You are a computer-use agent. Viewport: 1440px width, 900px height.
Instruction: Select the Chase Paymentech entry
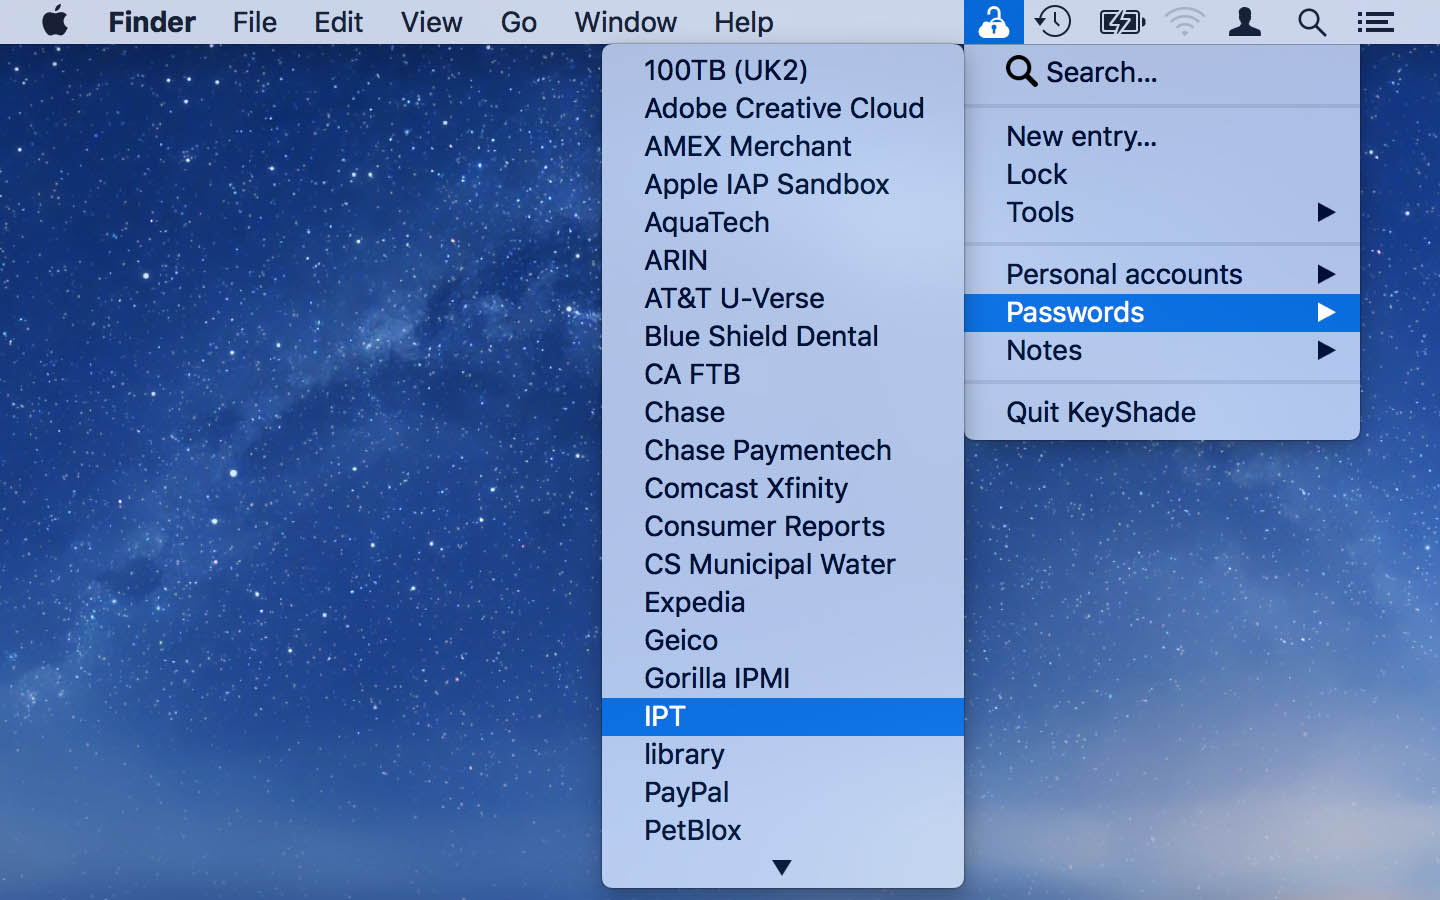click(783, 450)
